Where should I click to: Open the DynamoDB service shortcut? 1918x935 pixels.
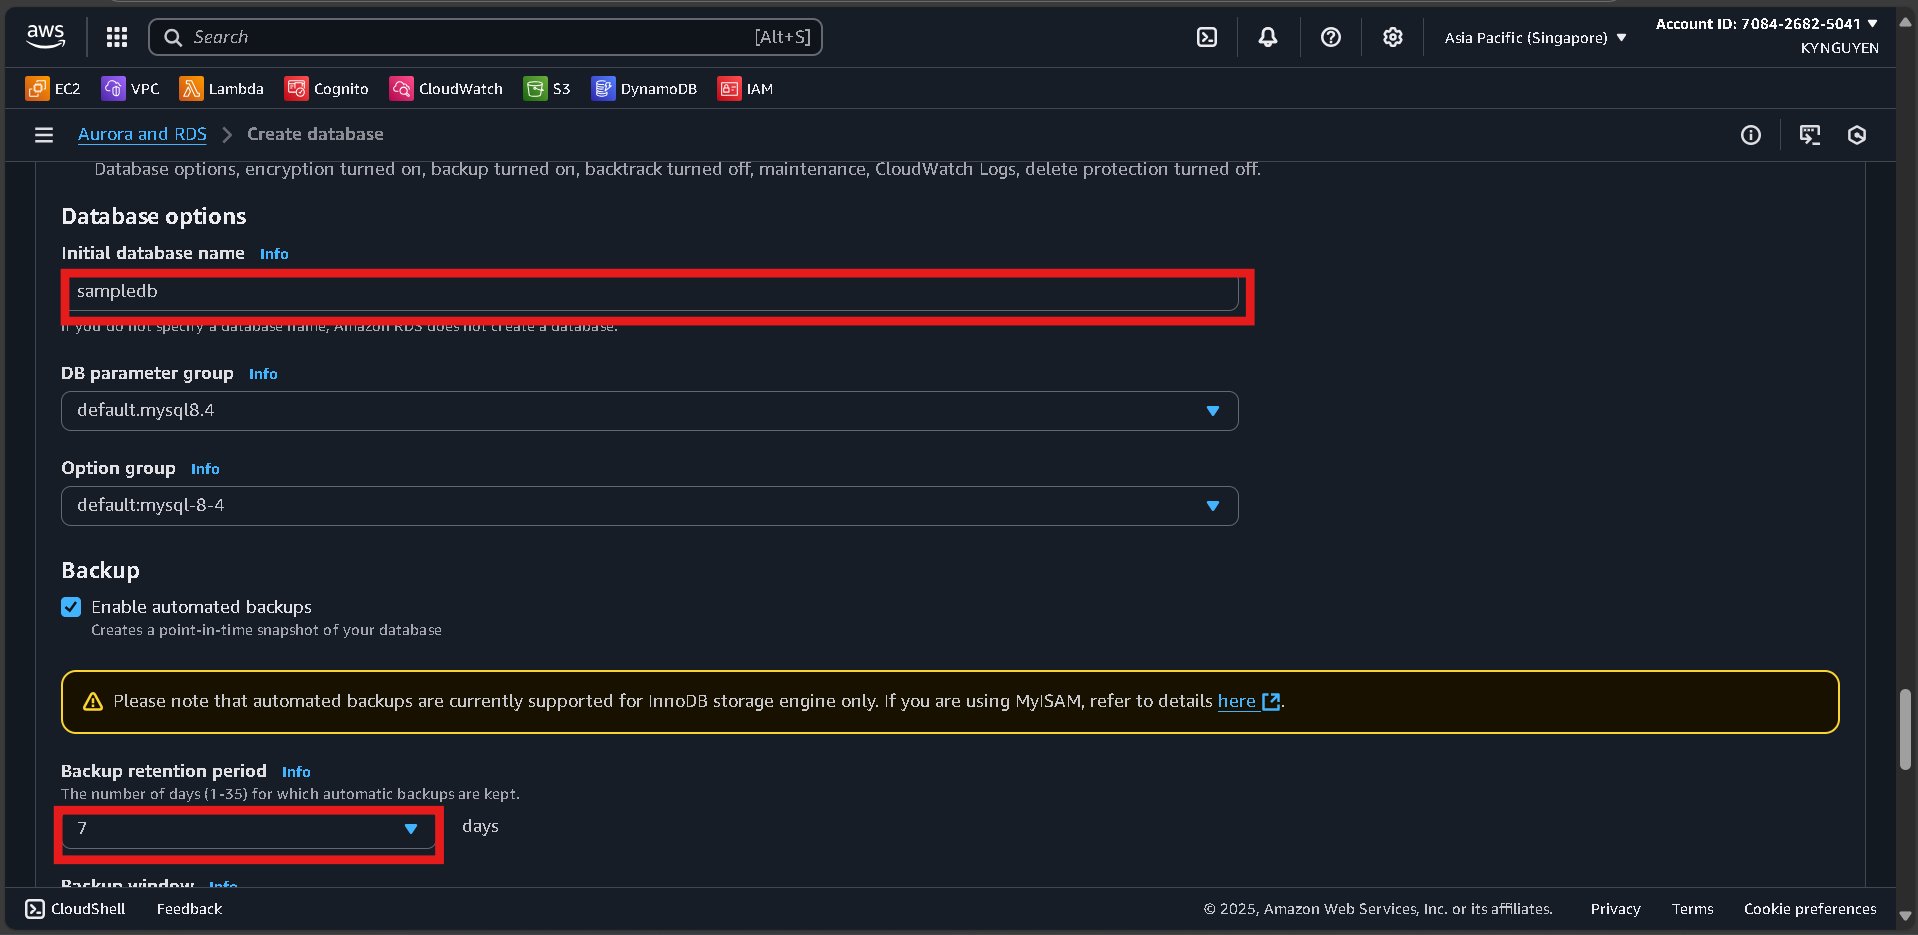644,88
